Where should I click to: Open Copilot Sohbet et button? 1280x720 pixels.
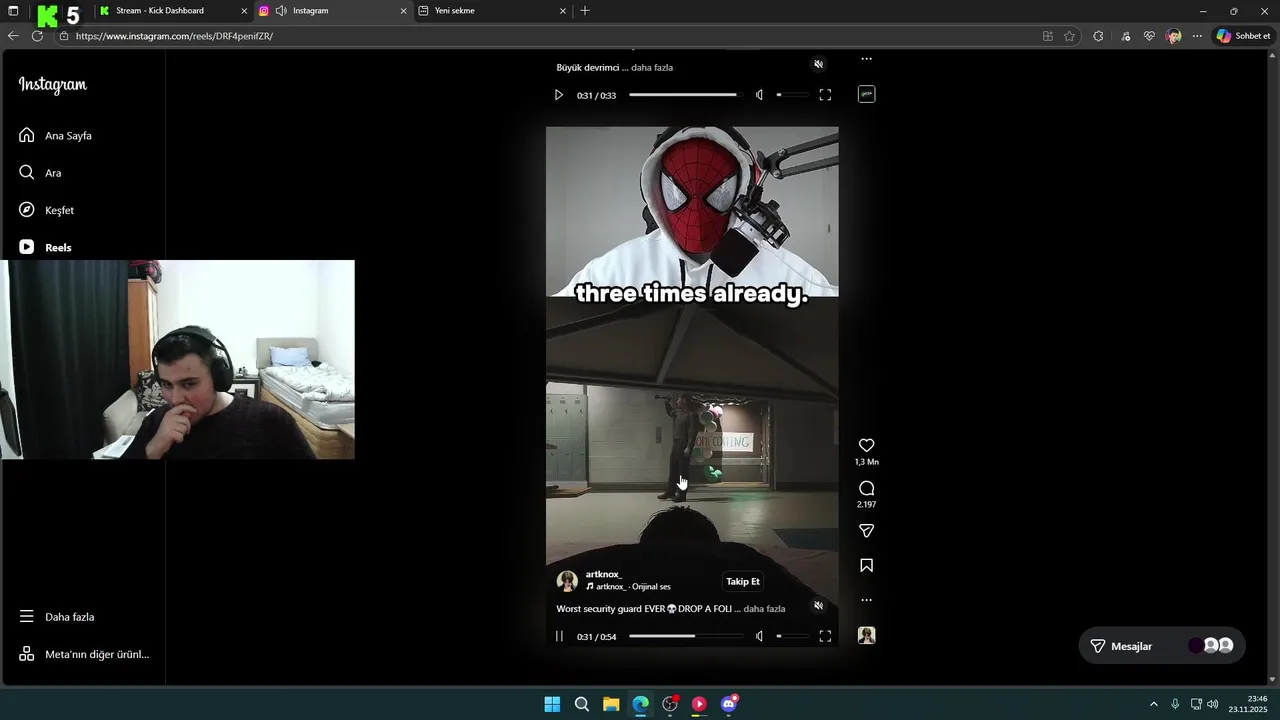click(x=1243, y=36)
